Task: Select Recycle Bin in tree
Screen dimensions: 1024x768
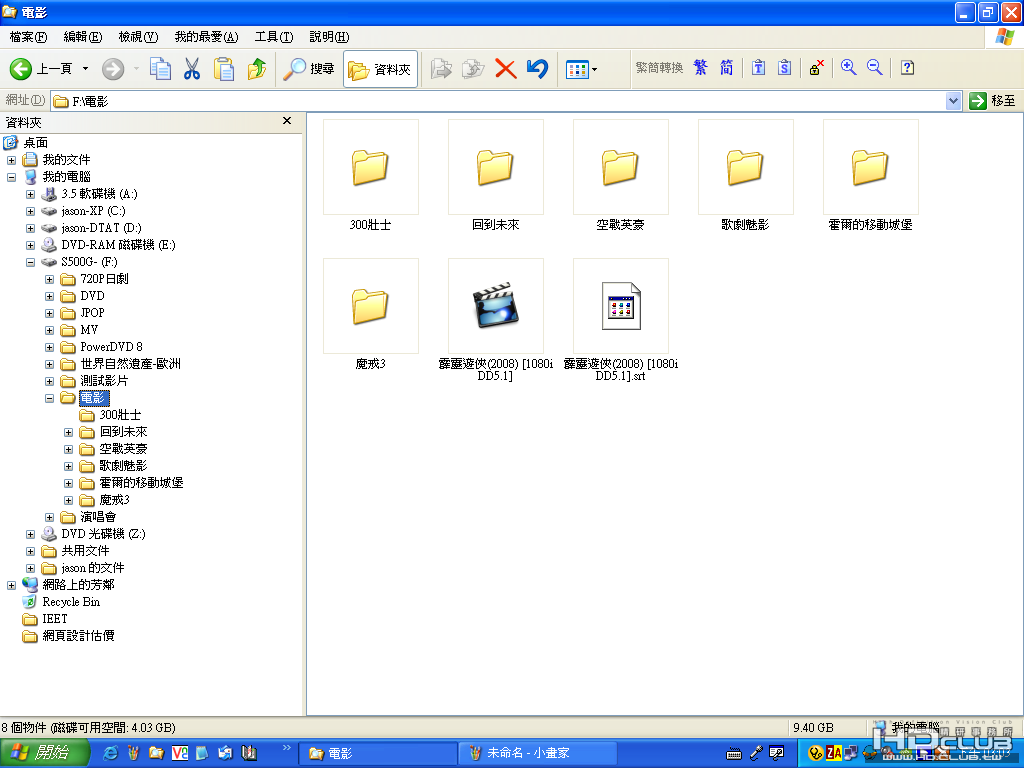Action: pyautogui.click(x=71, y=601)
